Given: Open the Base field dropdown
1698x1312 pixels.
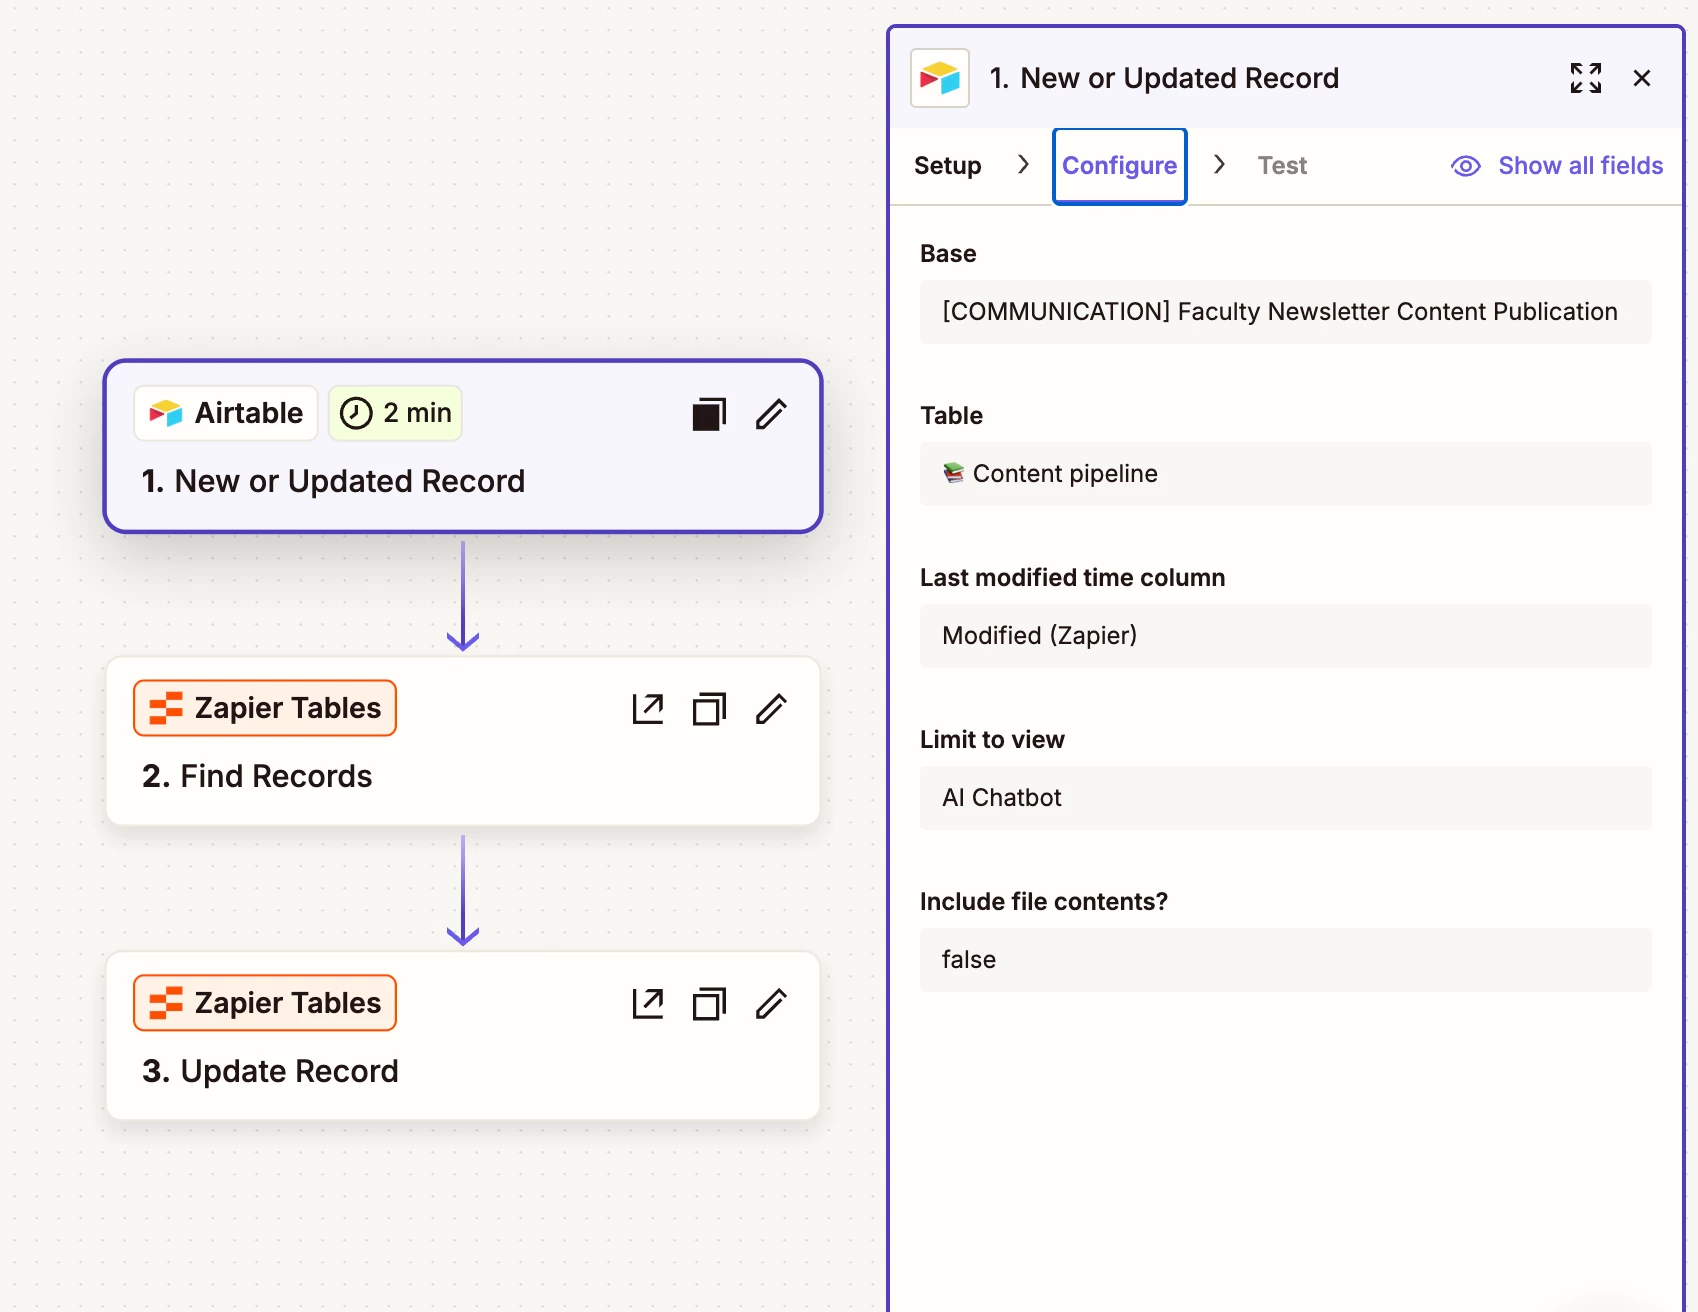Looking at the screenshot, I should click(1286, 312).
